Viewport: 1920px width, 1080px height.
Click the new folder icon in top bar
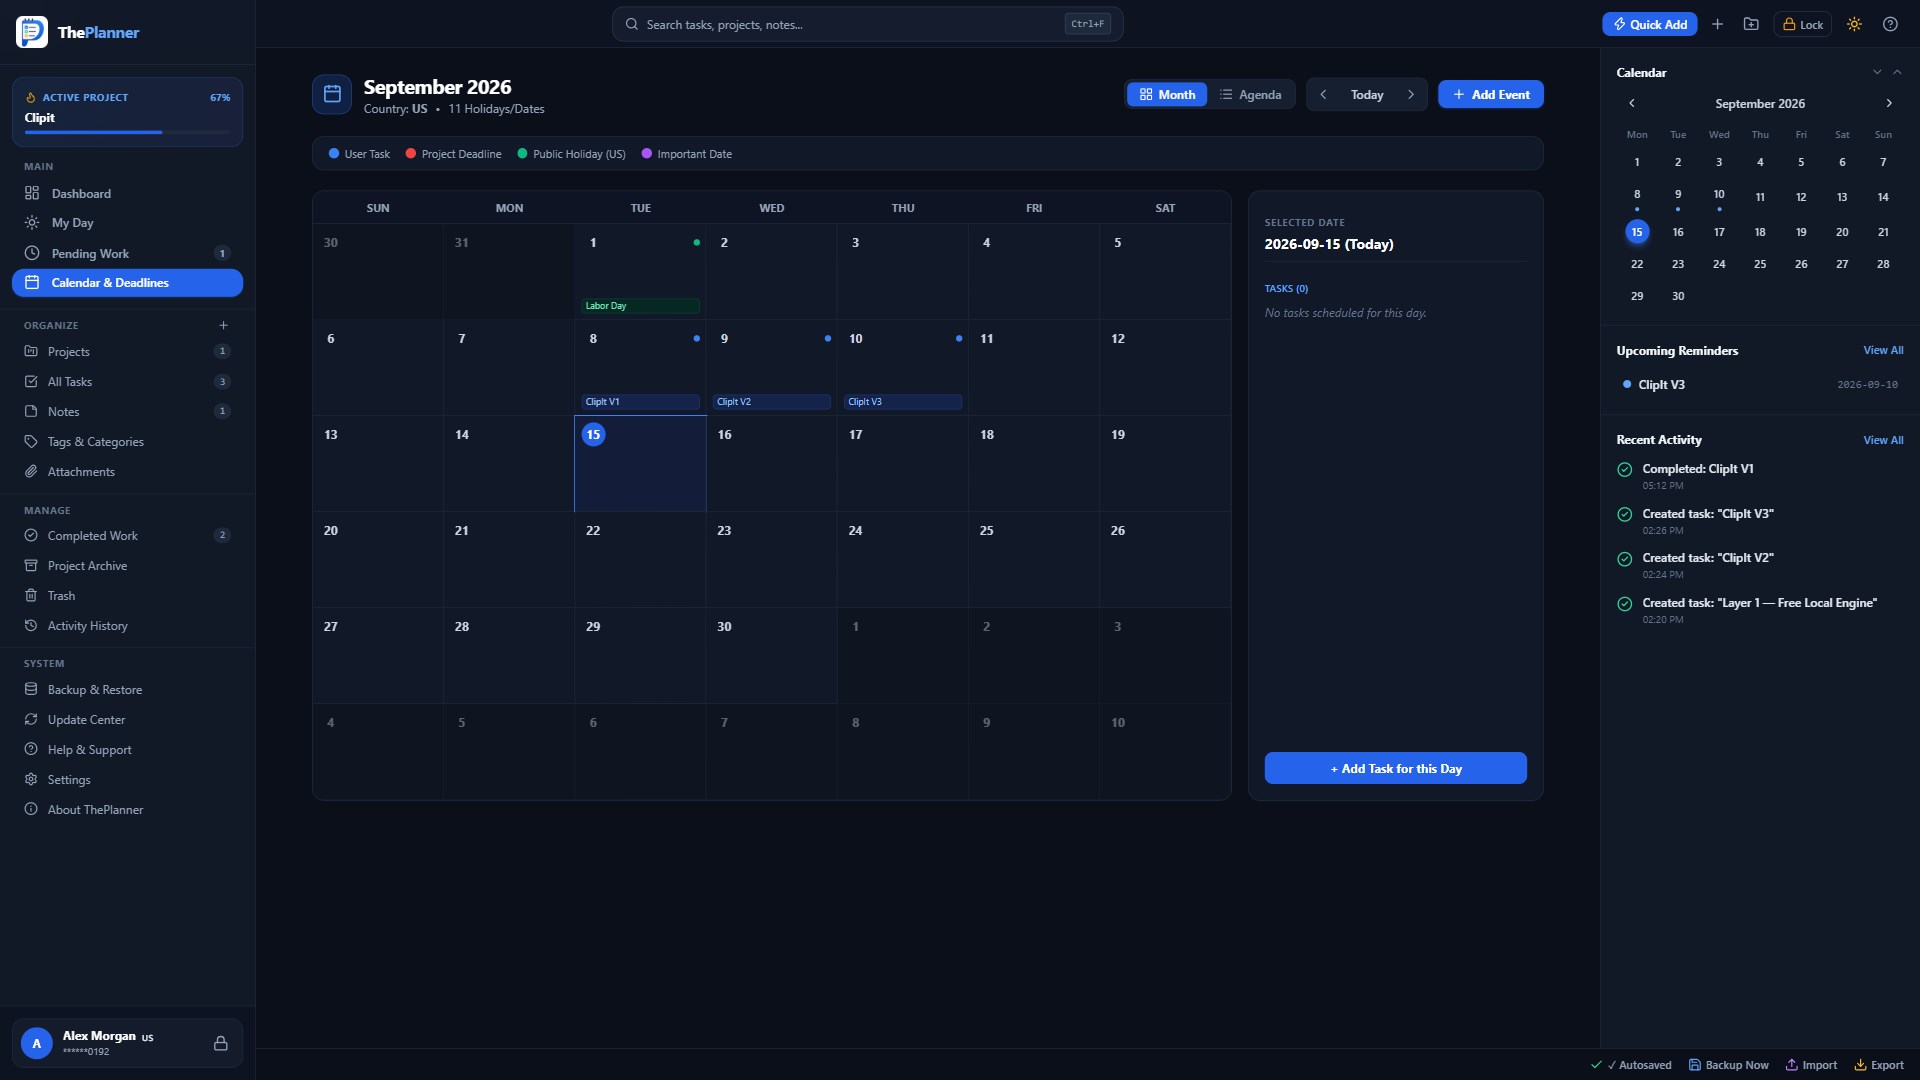[1751, 24]
